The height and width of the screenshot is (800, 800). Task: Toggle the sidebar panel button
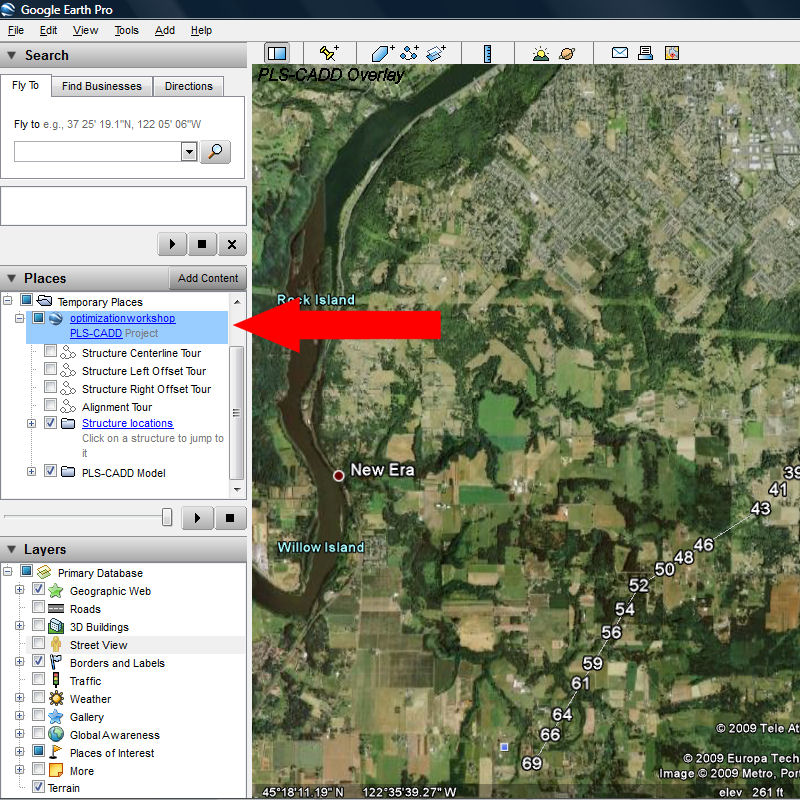277,53
